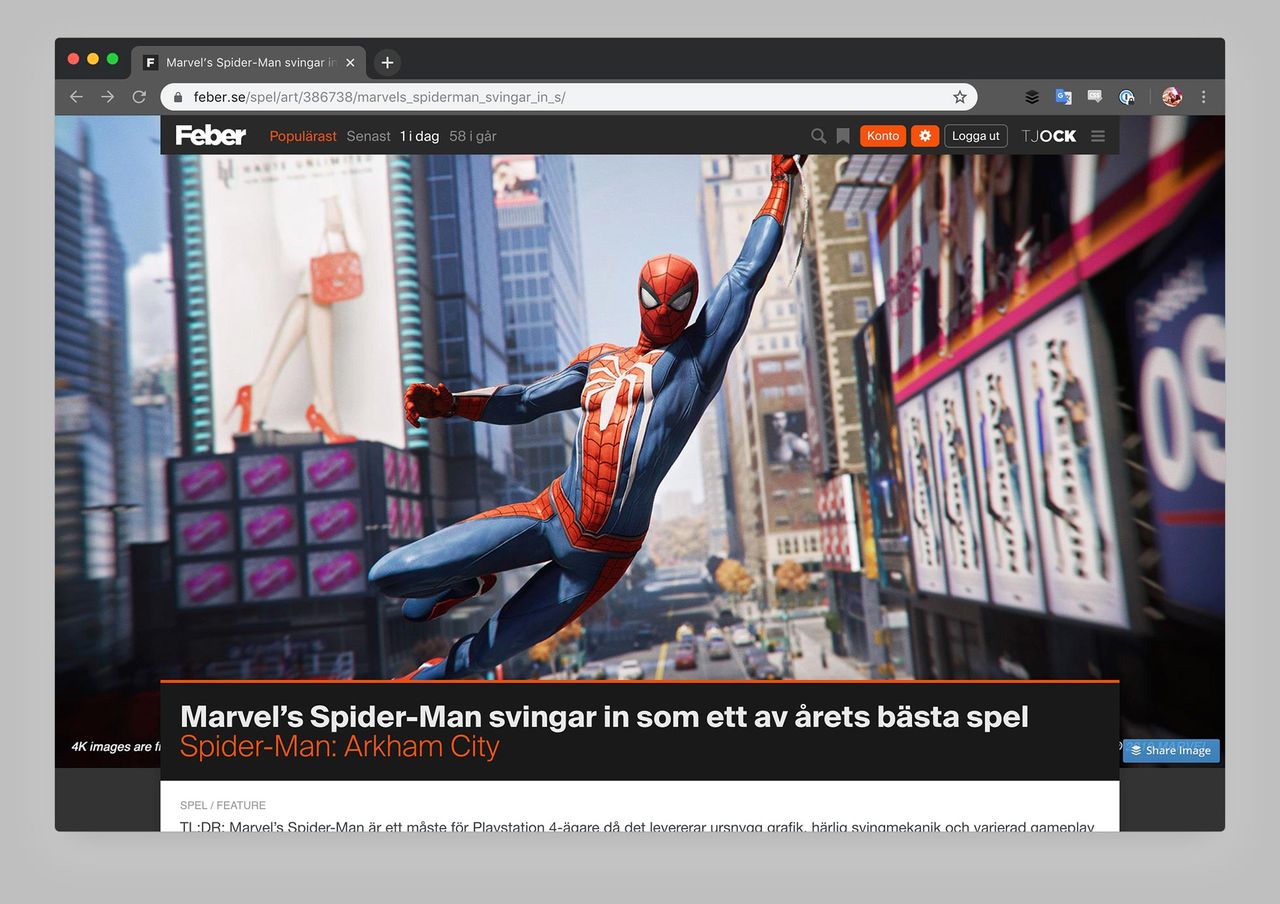Screen dimensions: 1280x904
Task: Go back to the previous page
Action: [x=76, y=97]
